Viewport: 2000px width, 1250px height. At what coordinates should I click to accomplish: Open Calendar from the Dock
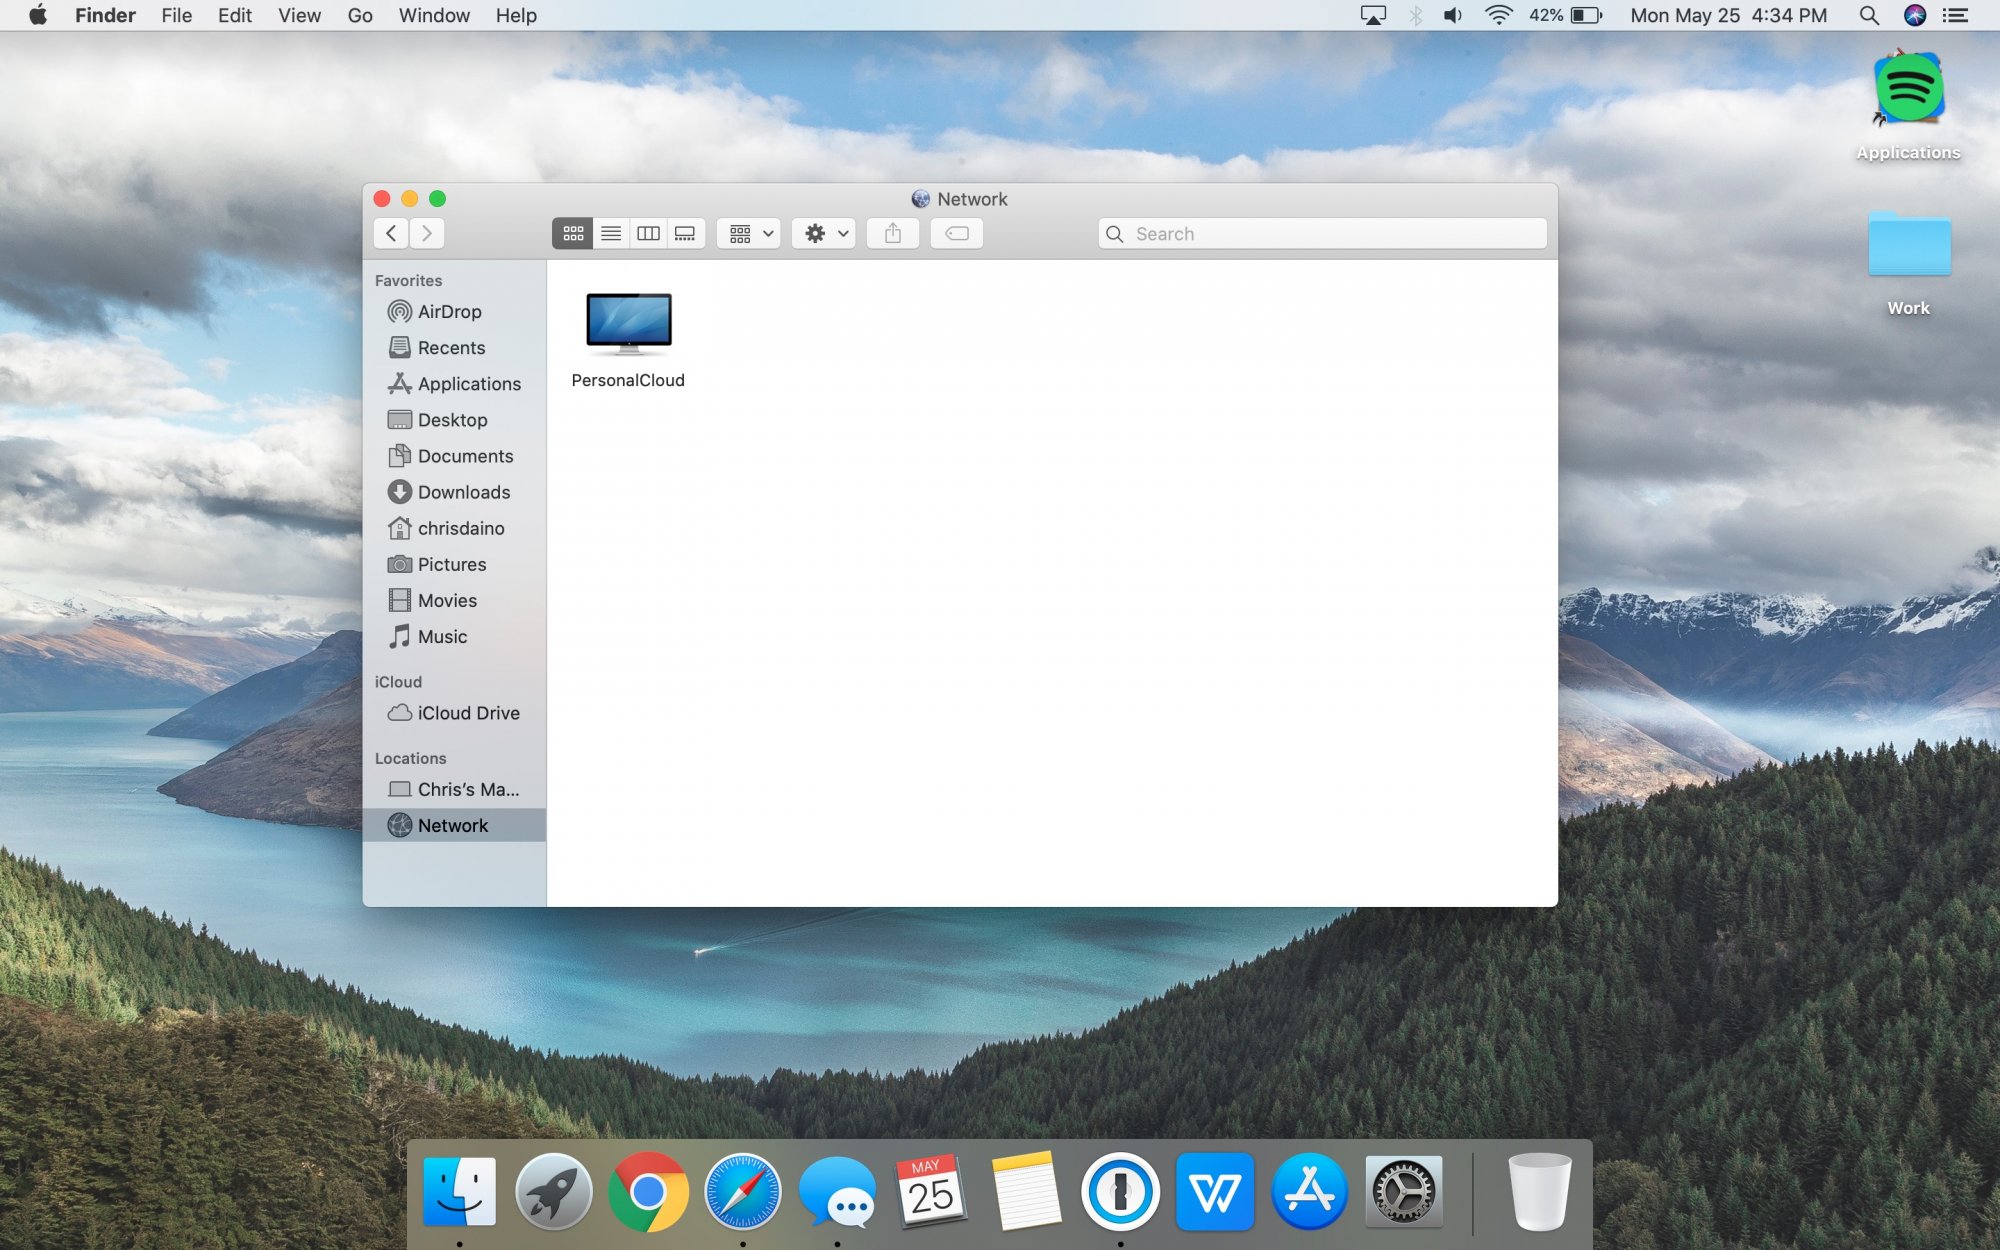point(931,1191)
